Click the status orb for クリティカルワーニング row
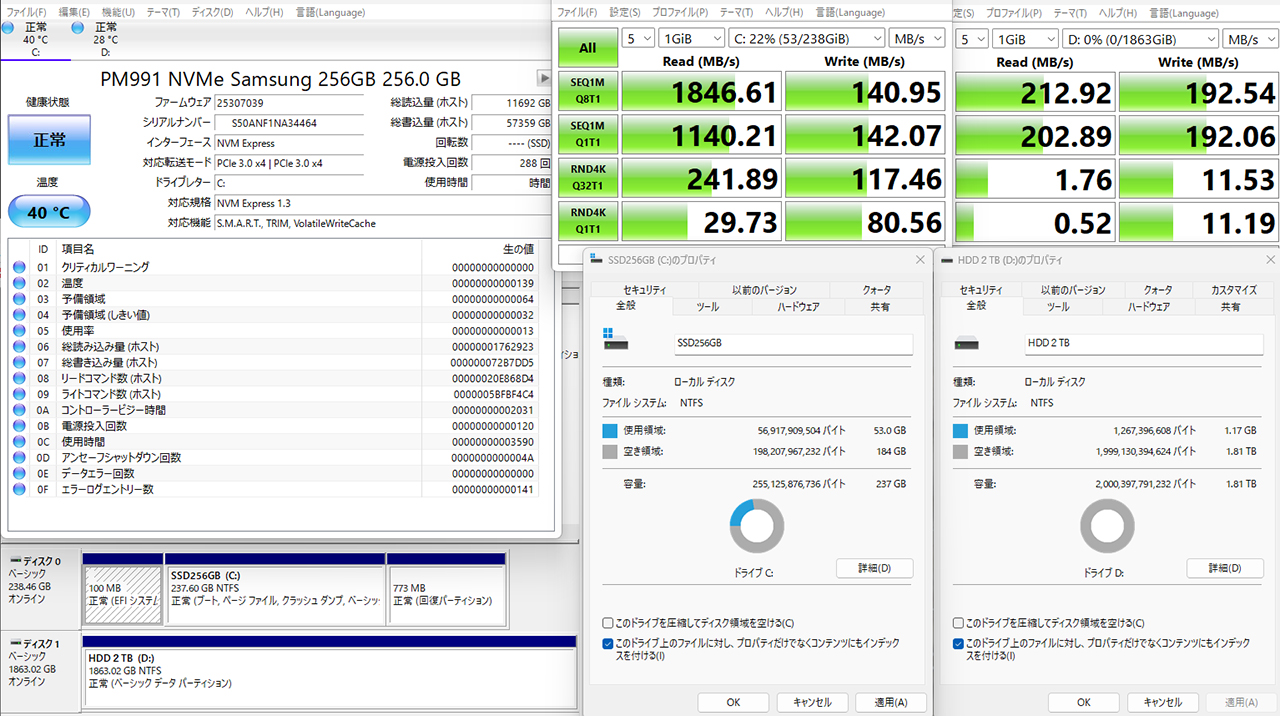Screen dimensions: 1280x716 pyautogui.click(x=19, y=267)
